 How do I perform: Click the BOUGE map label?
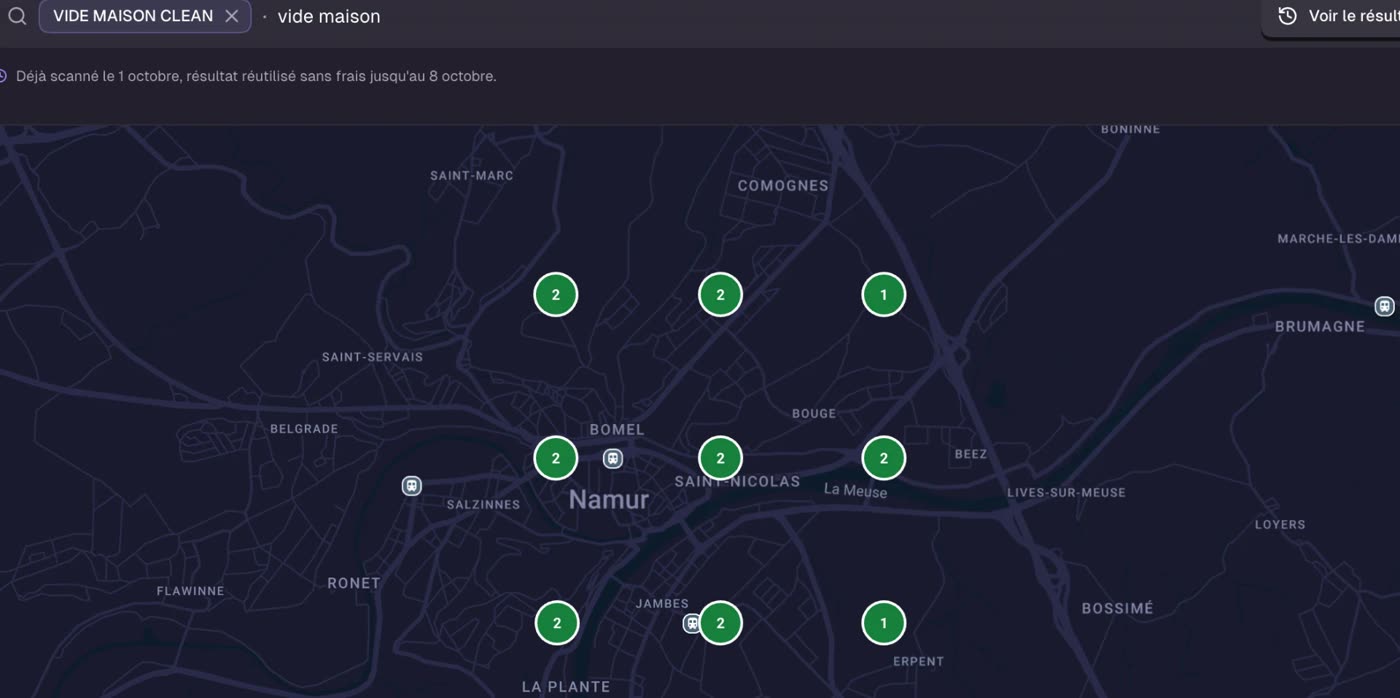pyautogui.click(x=814, y=414)
